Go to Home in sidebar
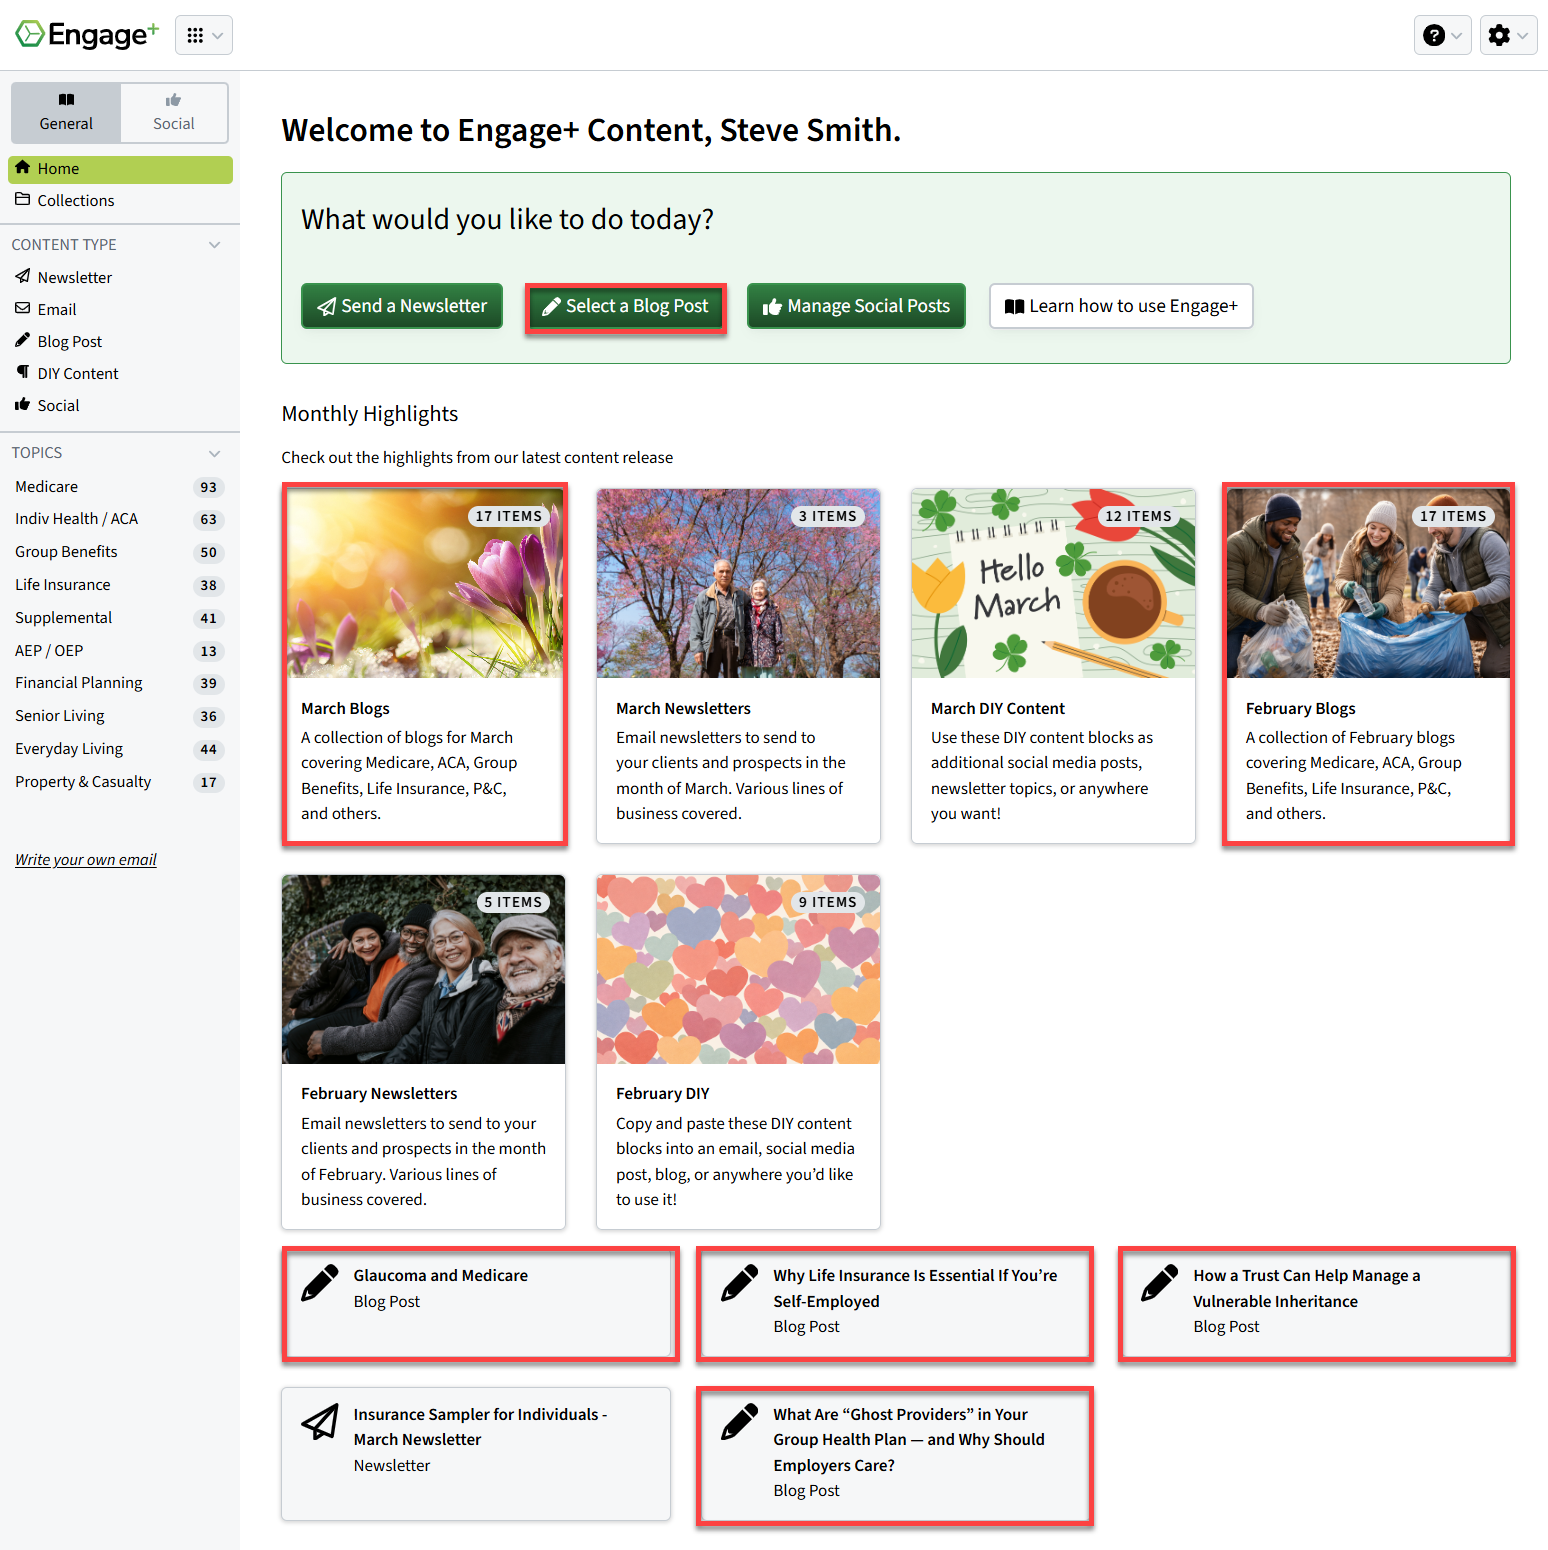 120,169
